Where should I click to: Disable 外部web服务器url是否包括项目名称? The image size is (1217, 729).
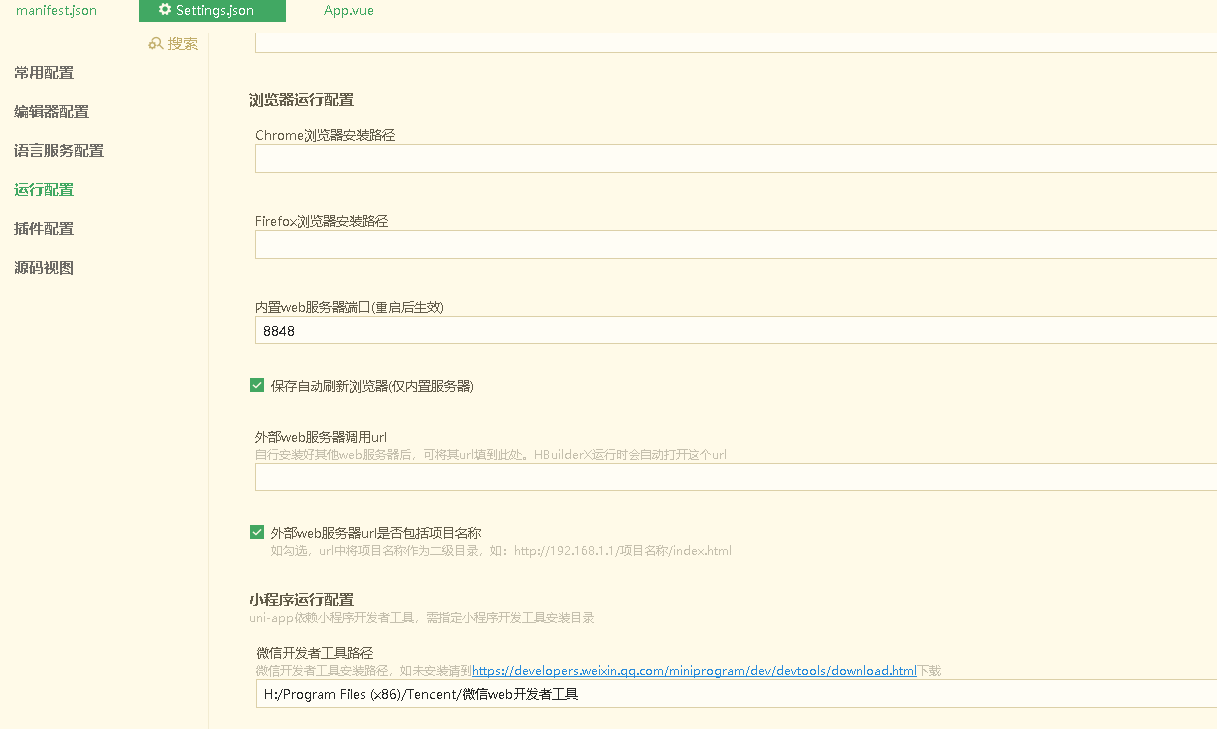click(x=256, y=532)
